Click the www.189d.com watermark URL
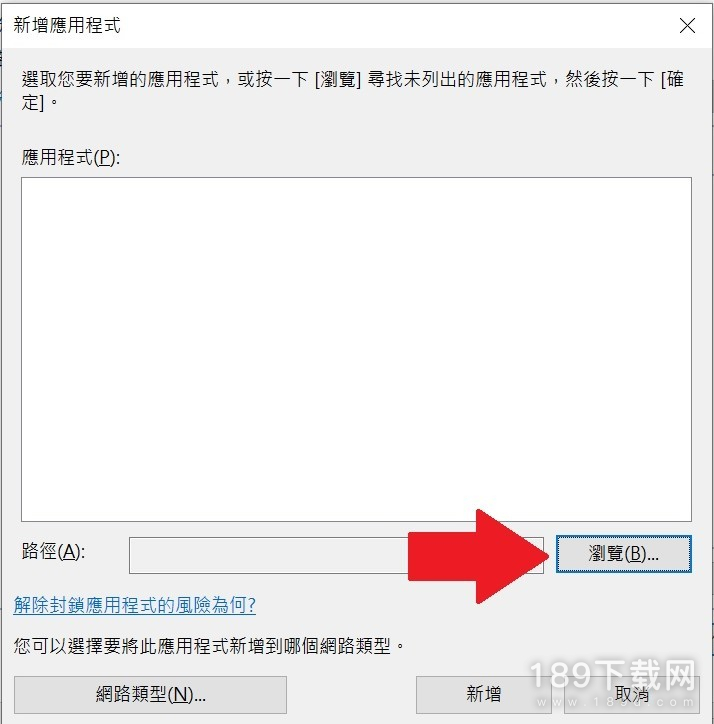The width and height of the screenshot is (714, 724). tap(615, 702)
